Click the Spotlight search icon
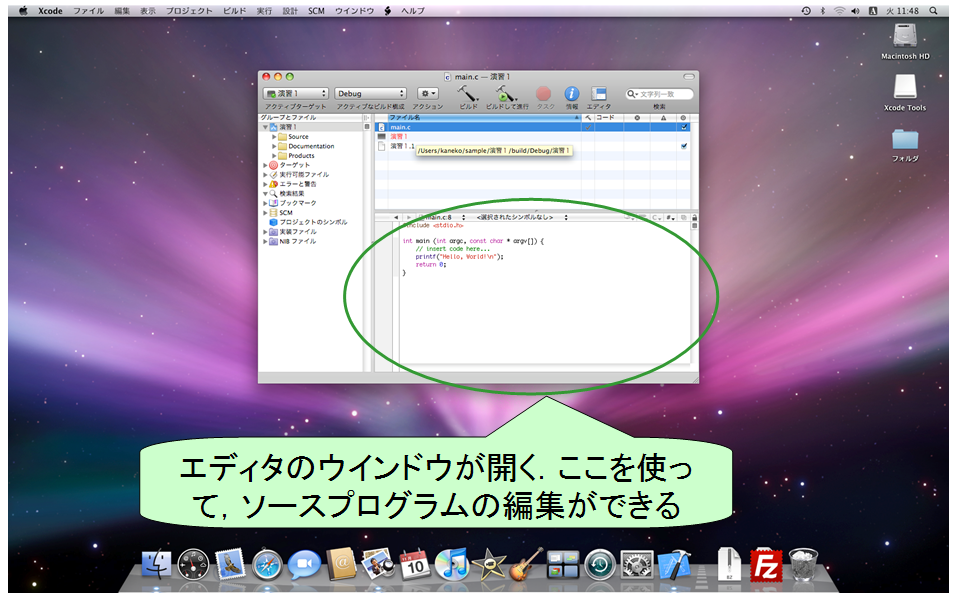The height and width of the screenshot is (602, 956). click(933, 11)
